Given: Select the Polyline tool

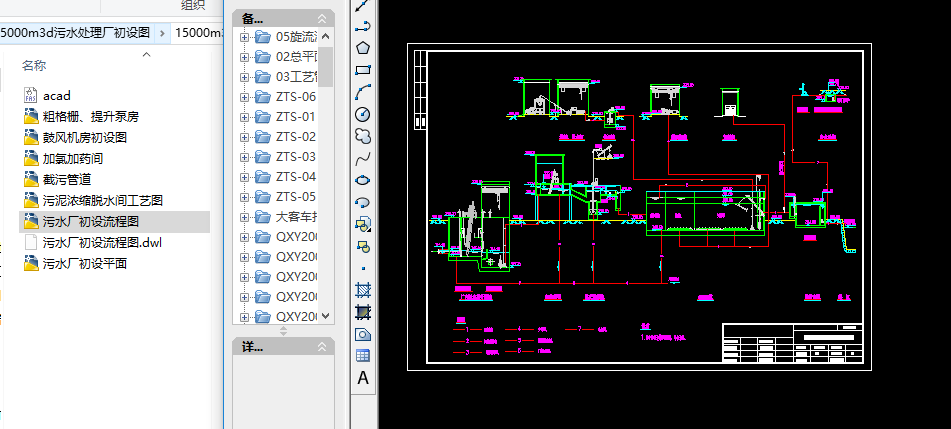Looking at the screenshot, I should click(363, 25).
